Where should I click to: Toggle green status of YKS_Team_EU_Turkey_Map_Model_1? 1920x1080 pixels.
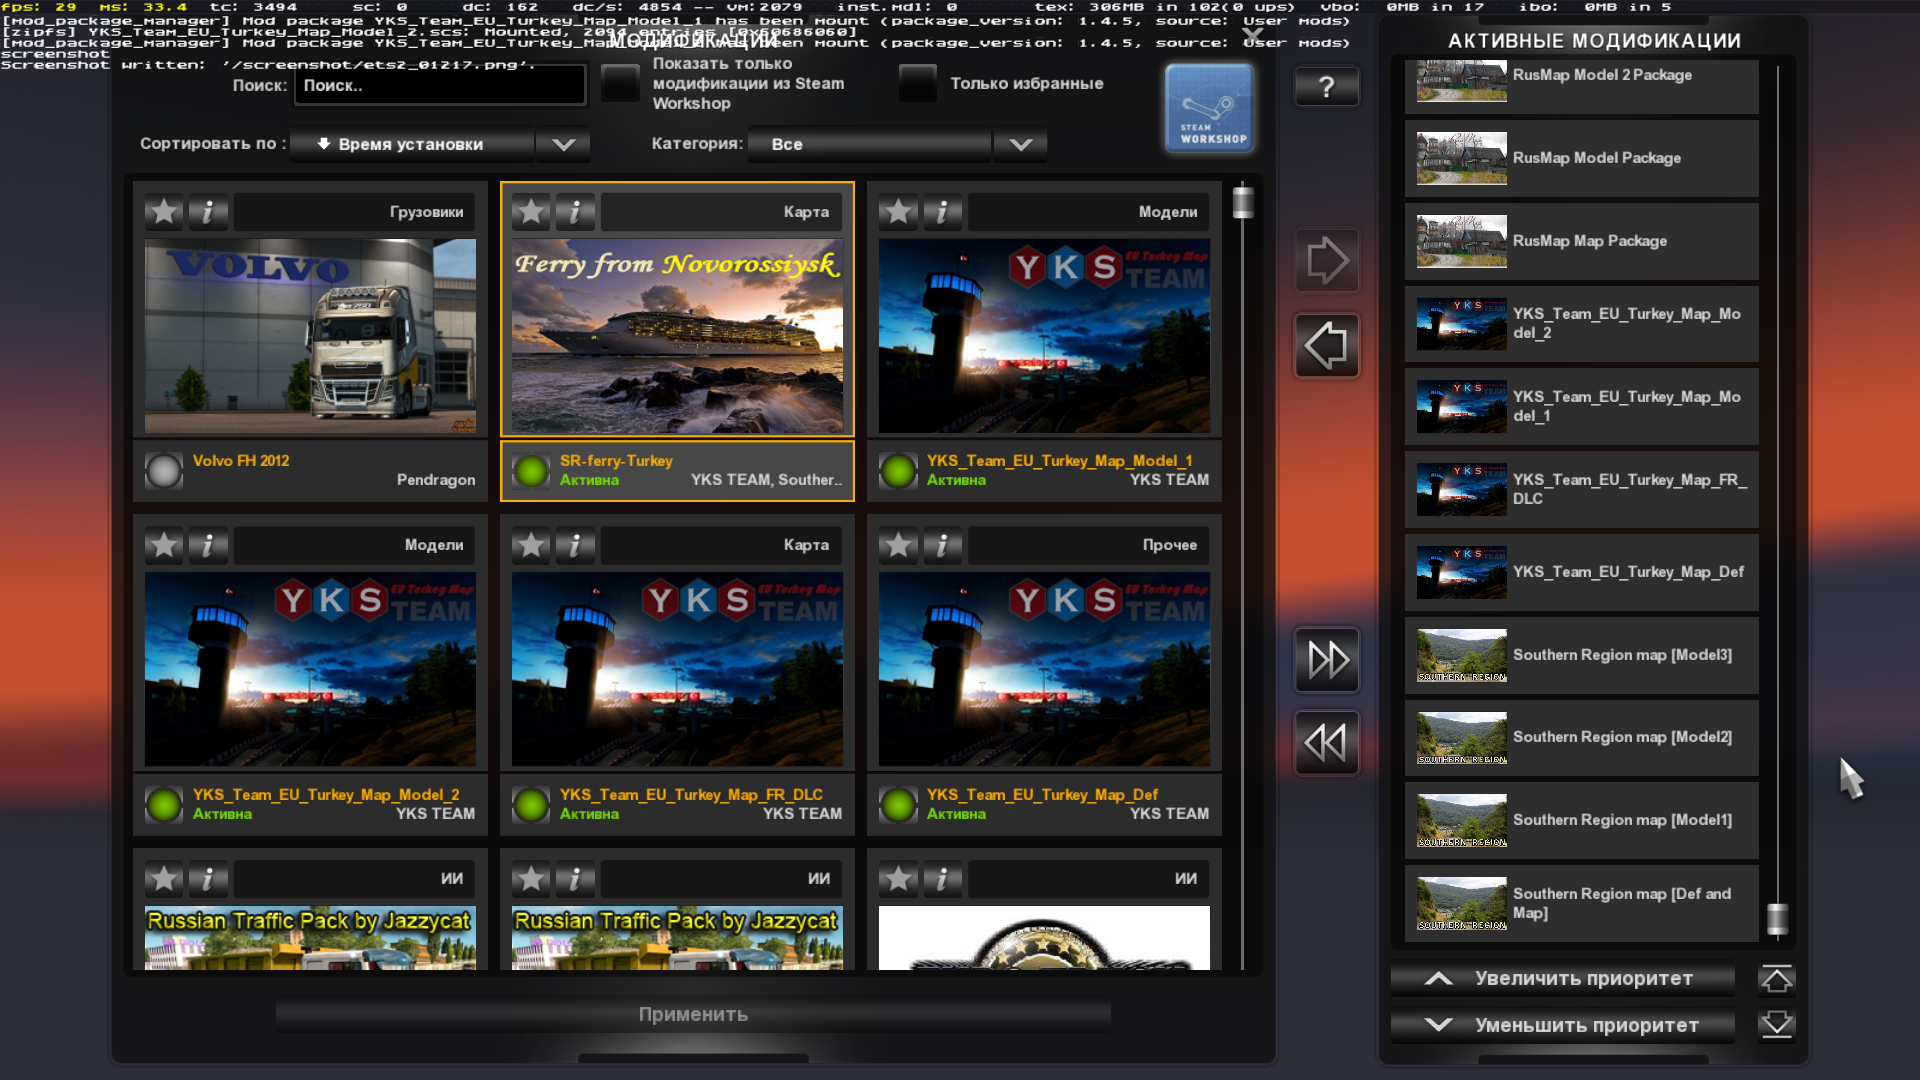pyautogui.click(x=898, y=471)
